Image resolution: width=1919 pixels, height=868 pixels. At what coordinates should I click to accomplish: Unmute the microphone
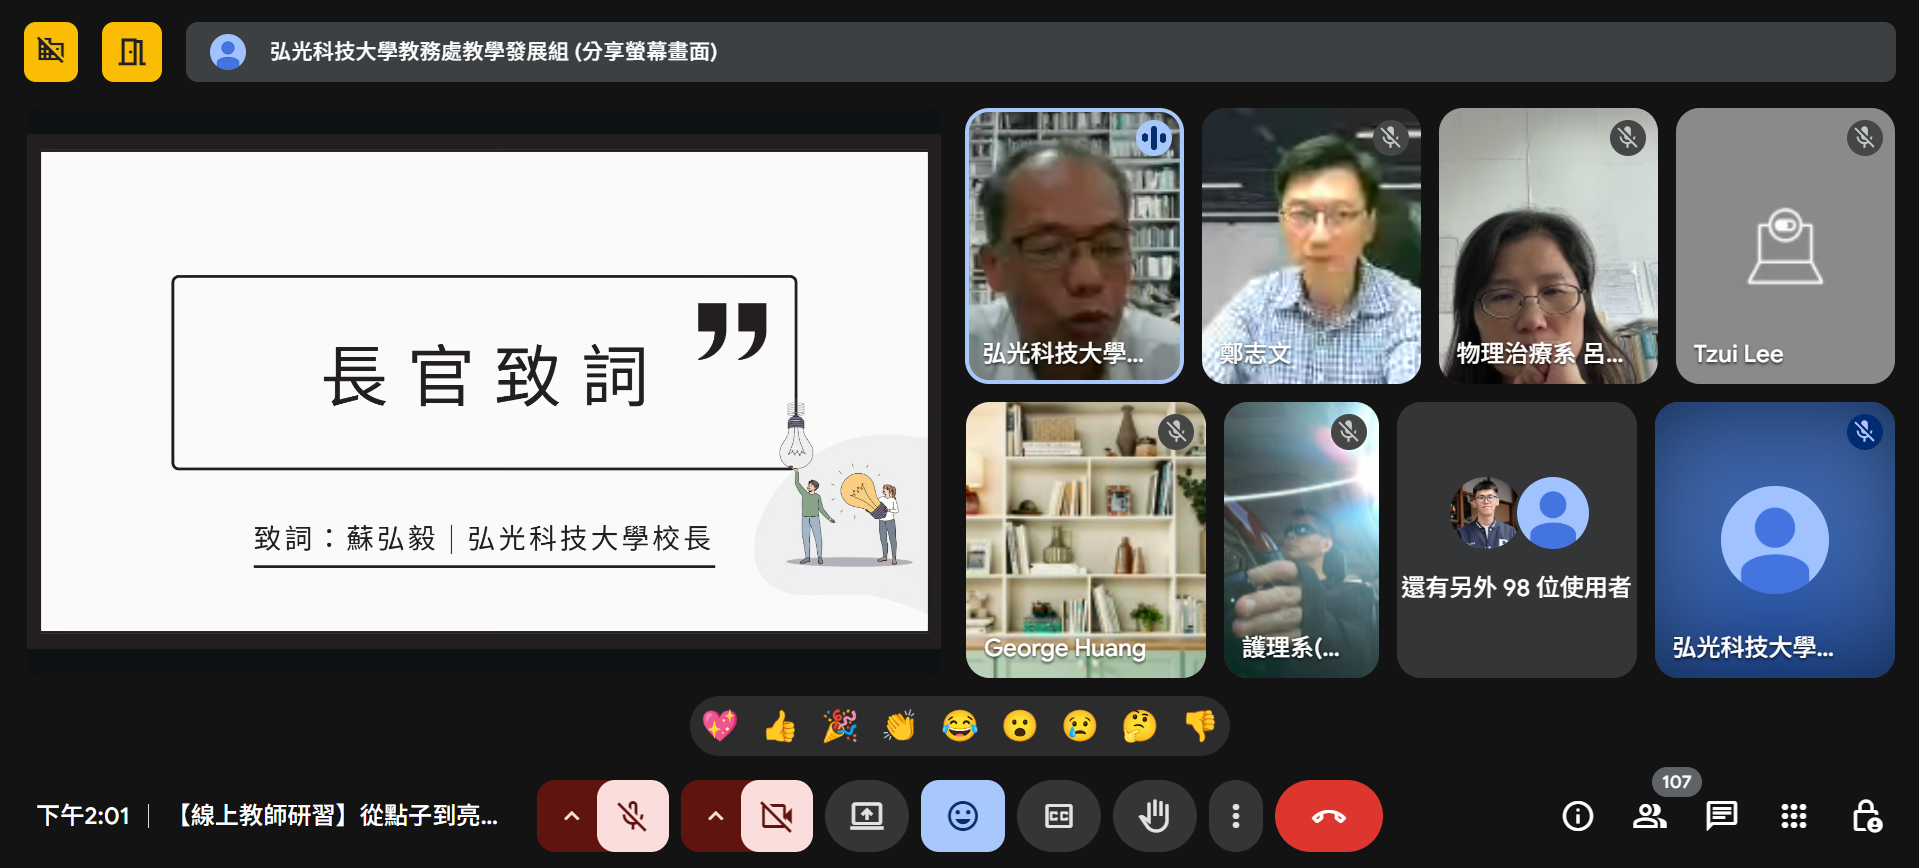pyautogui.click(x=632, y=816)
